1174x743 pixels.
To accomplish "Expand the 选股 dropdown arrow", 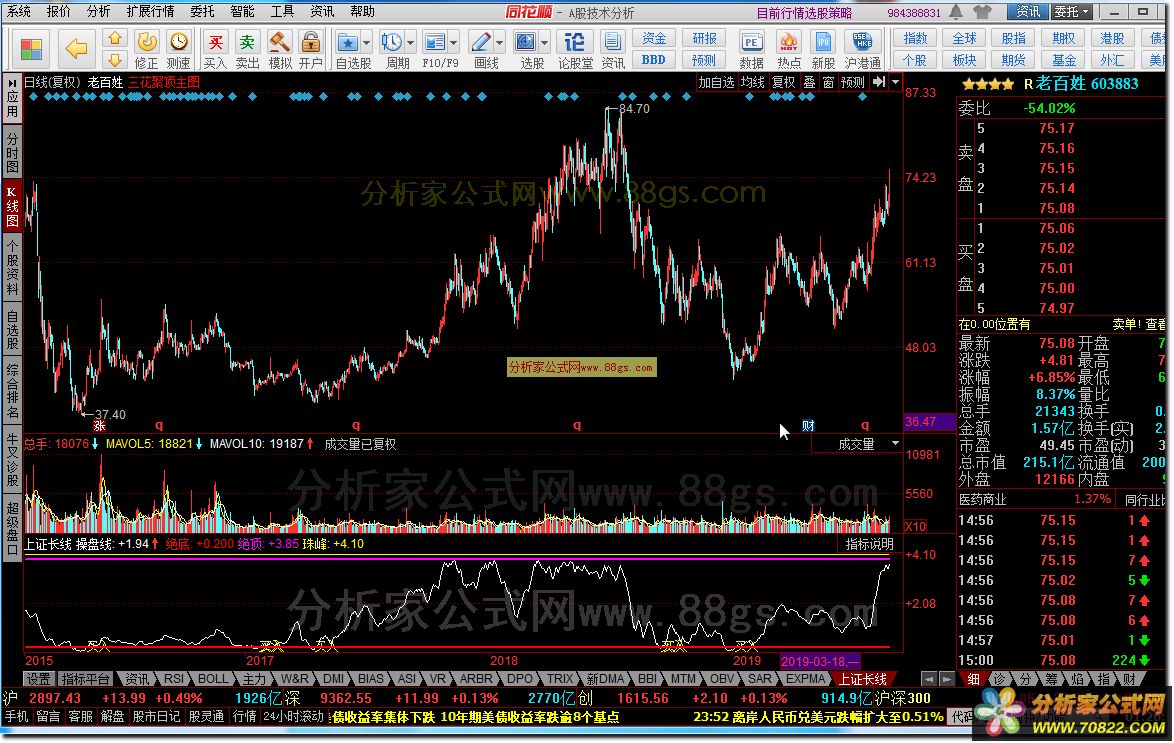I will coord(544,43).
